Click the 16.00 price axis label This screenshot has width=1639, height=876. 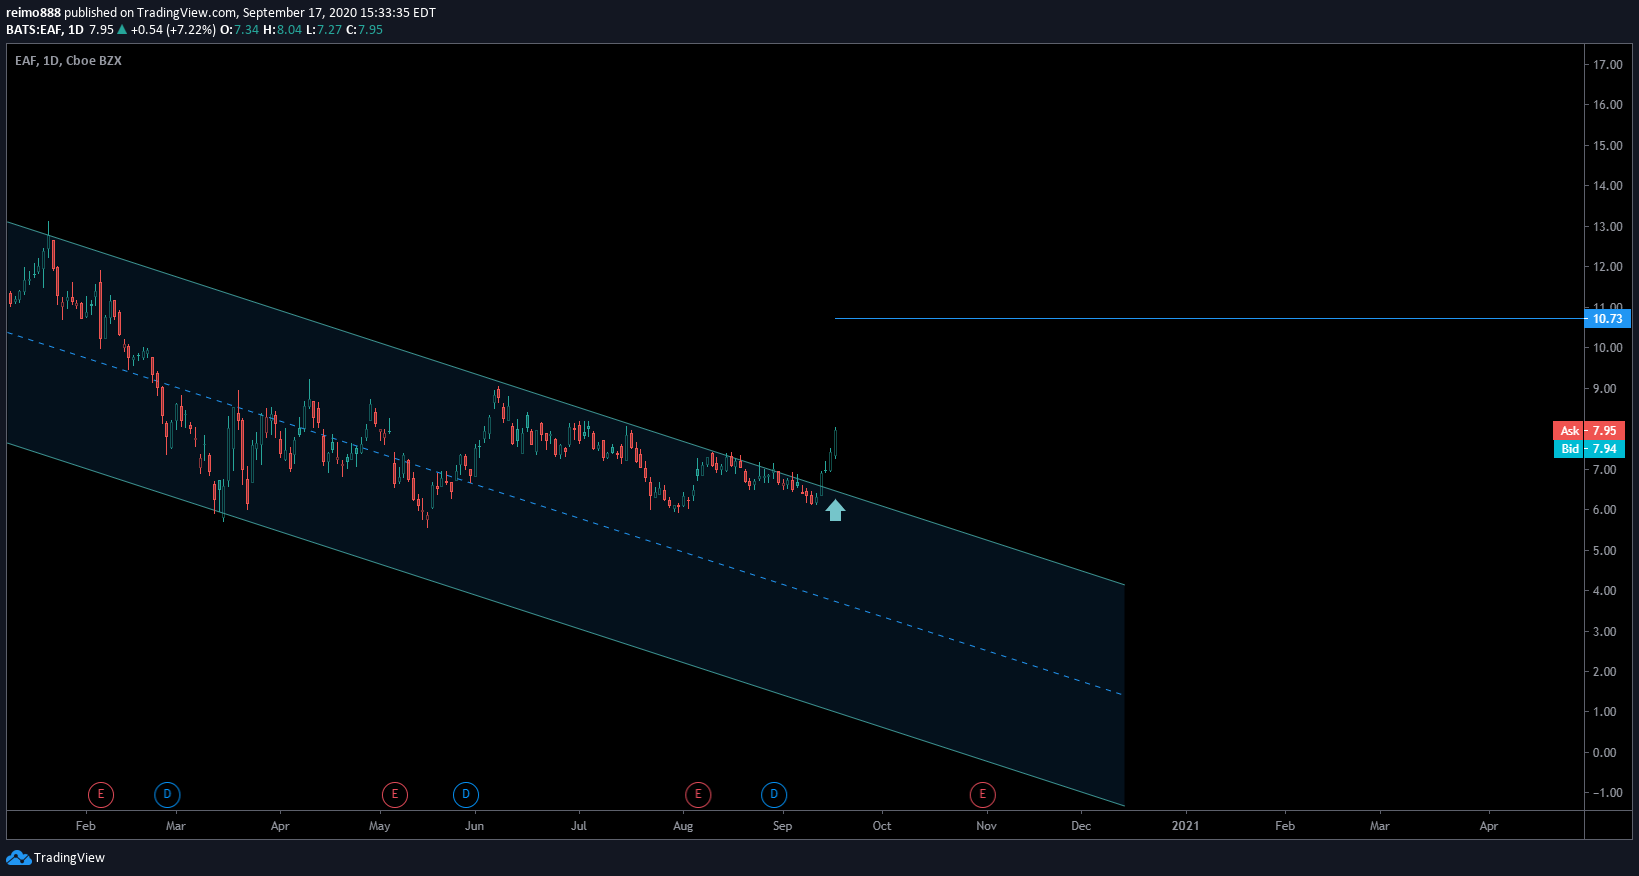(1608, 105)
